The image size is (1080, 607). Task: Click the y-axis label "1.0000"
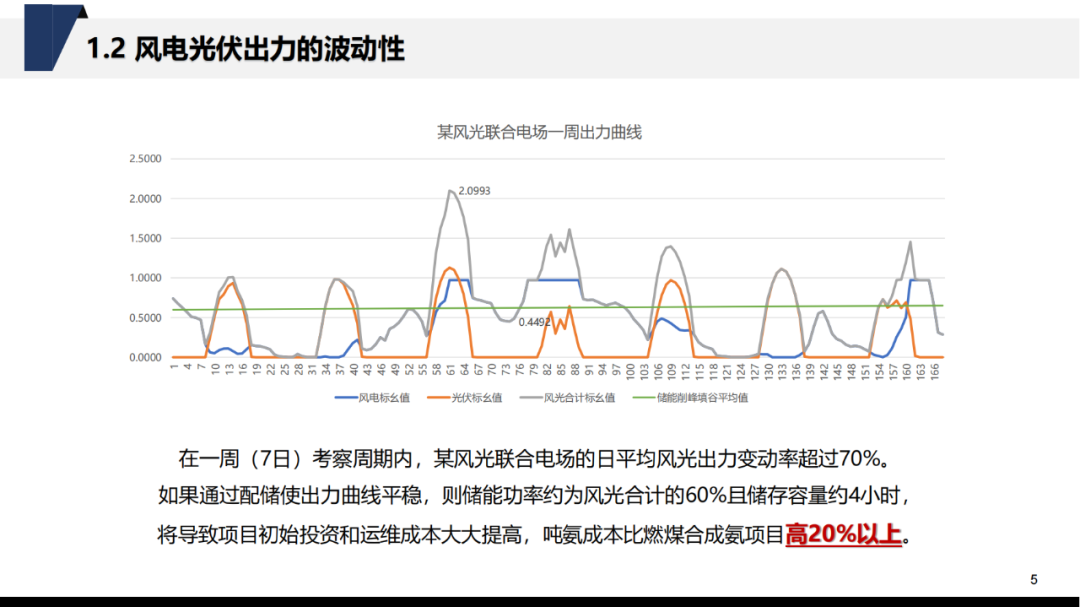(145, 278)
